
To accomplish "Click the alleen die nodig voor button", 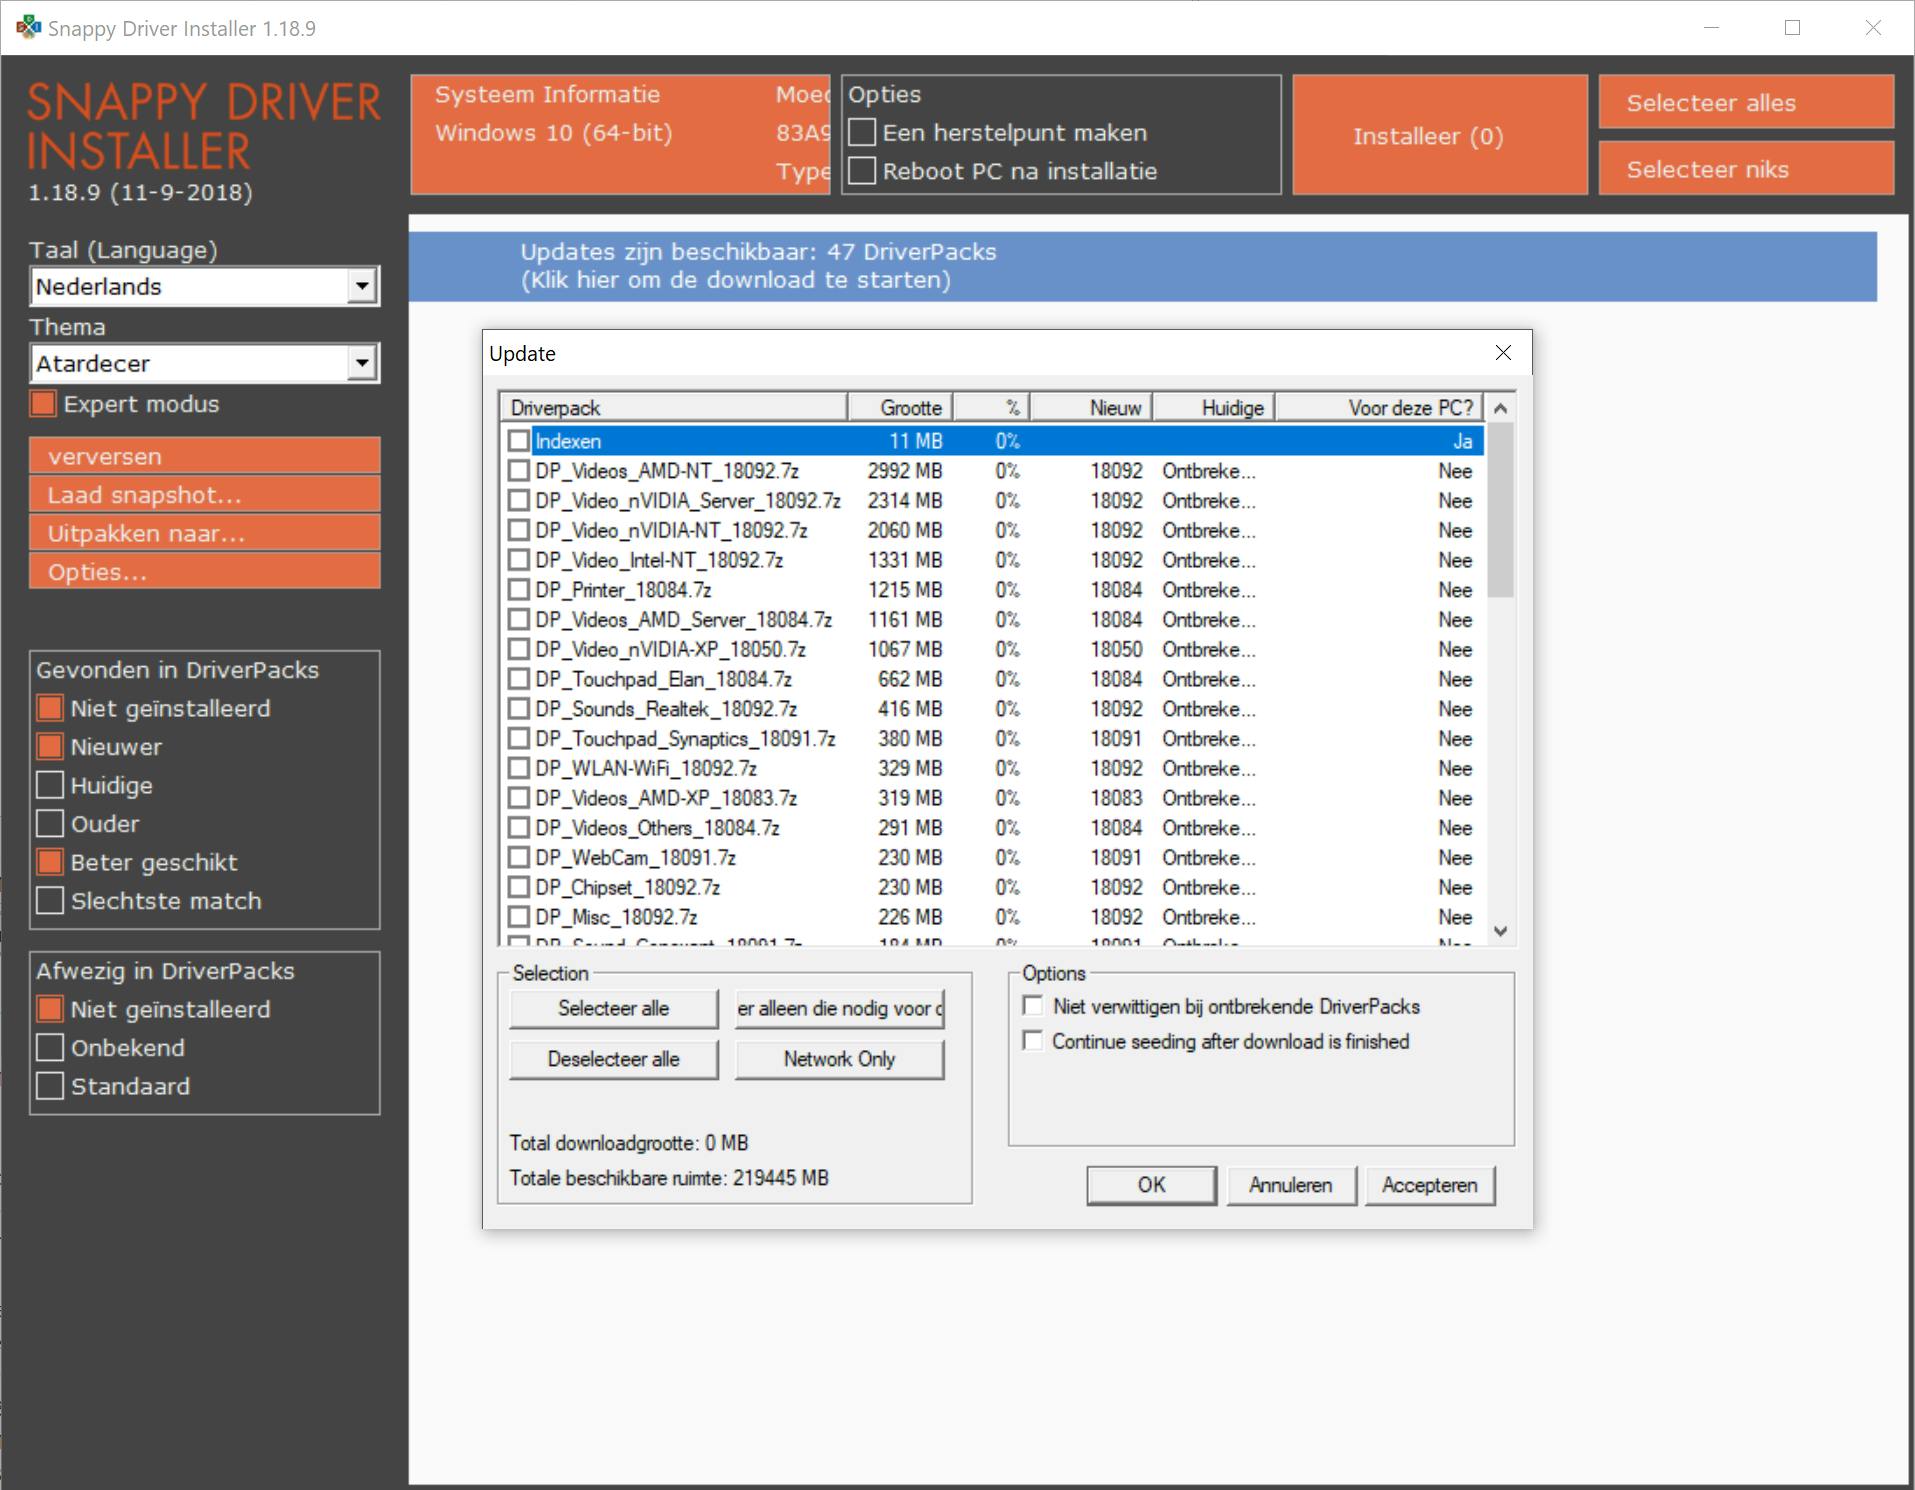I will 839,1008.
